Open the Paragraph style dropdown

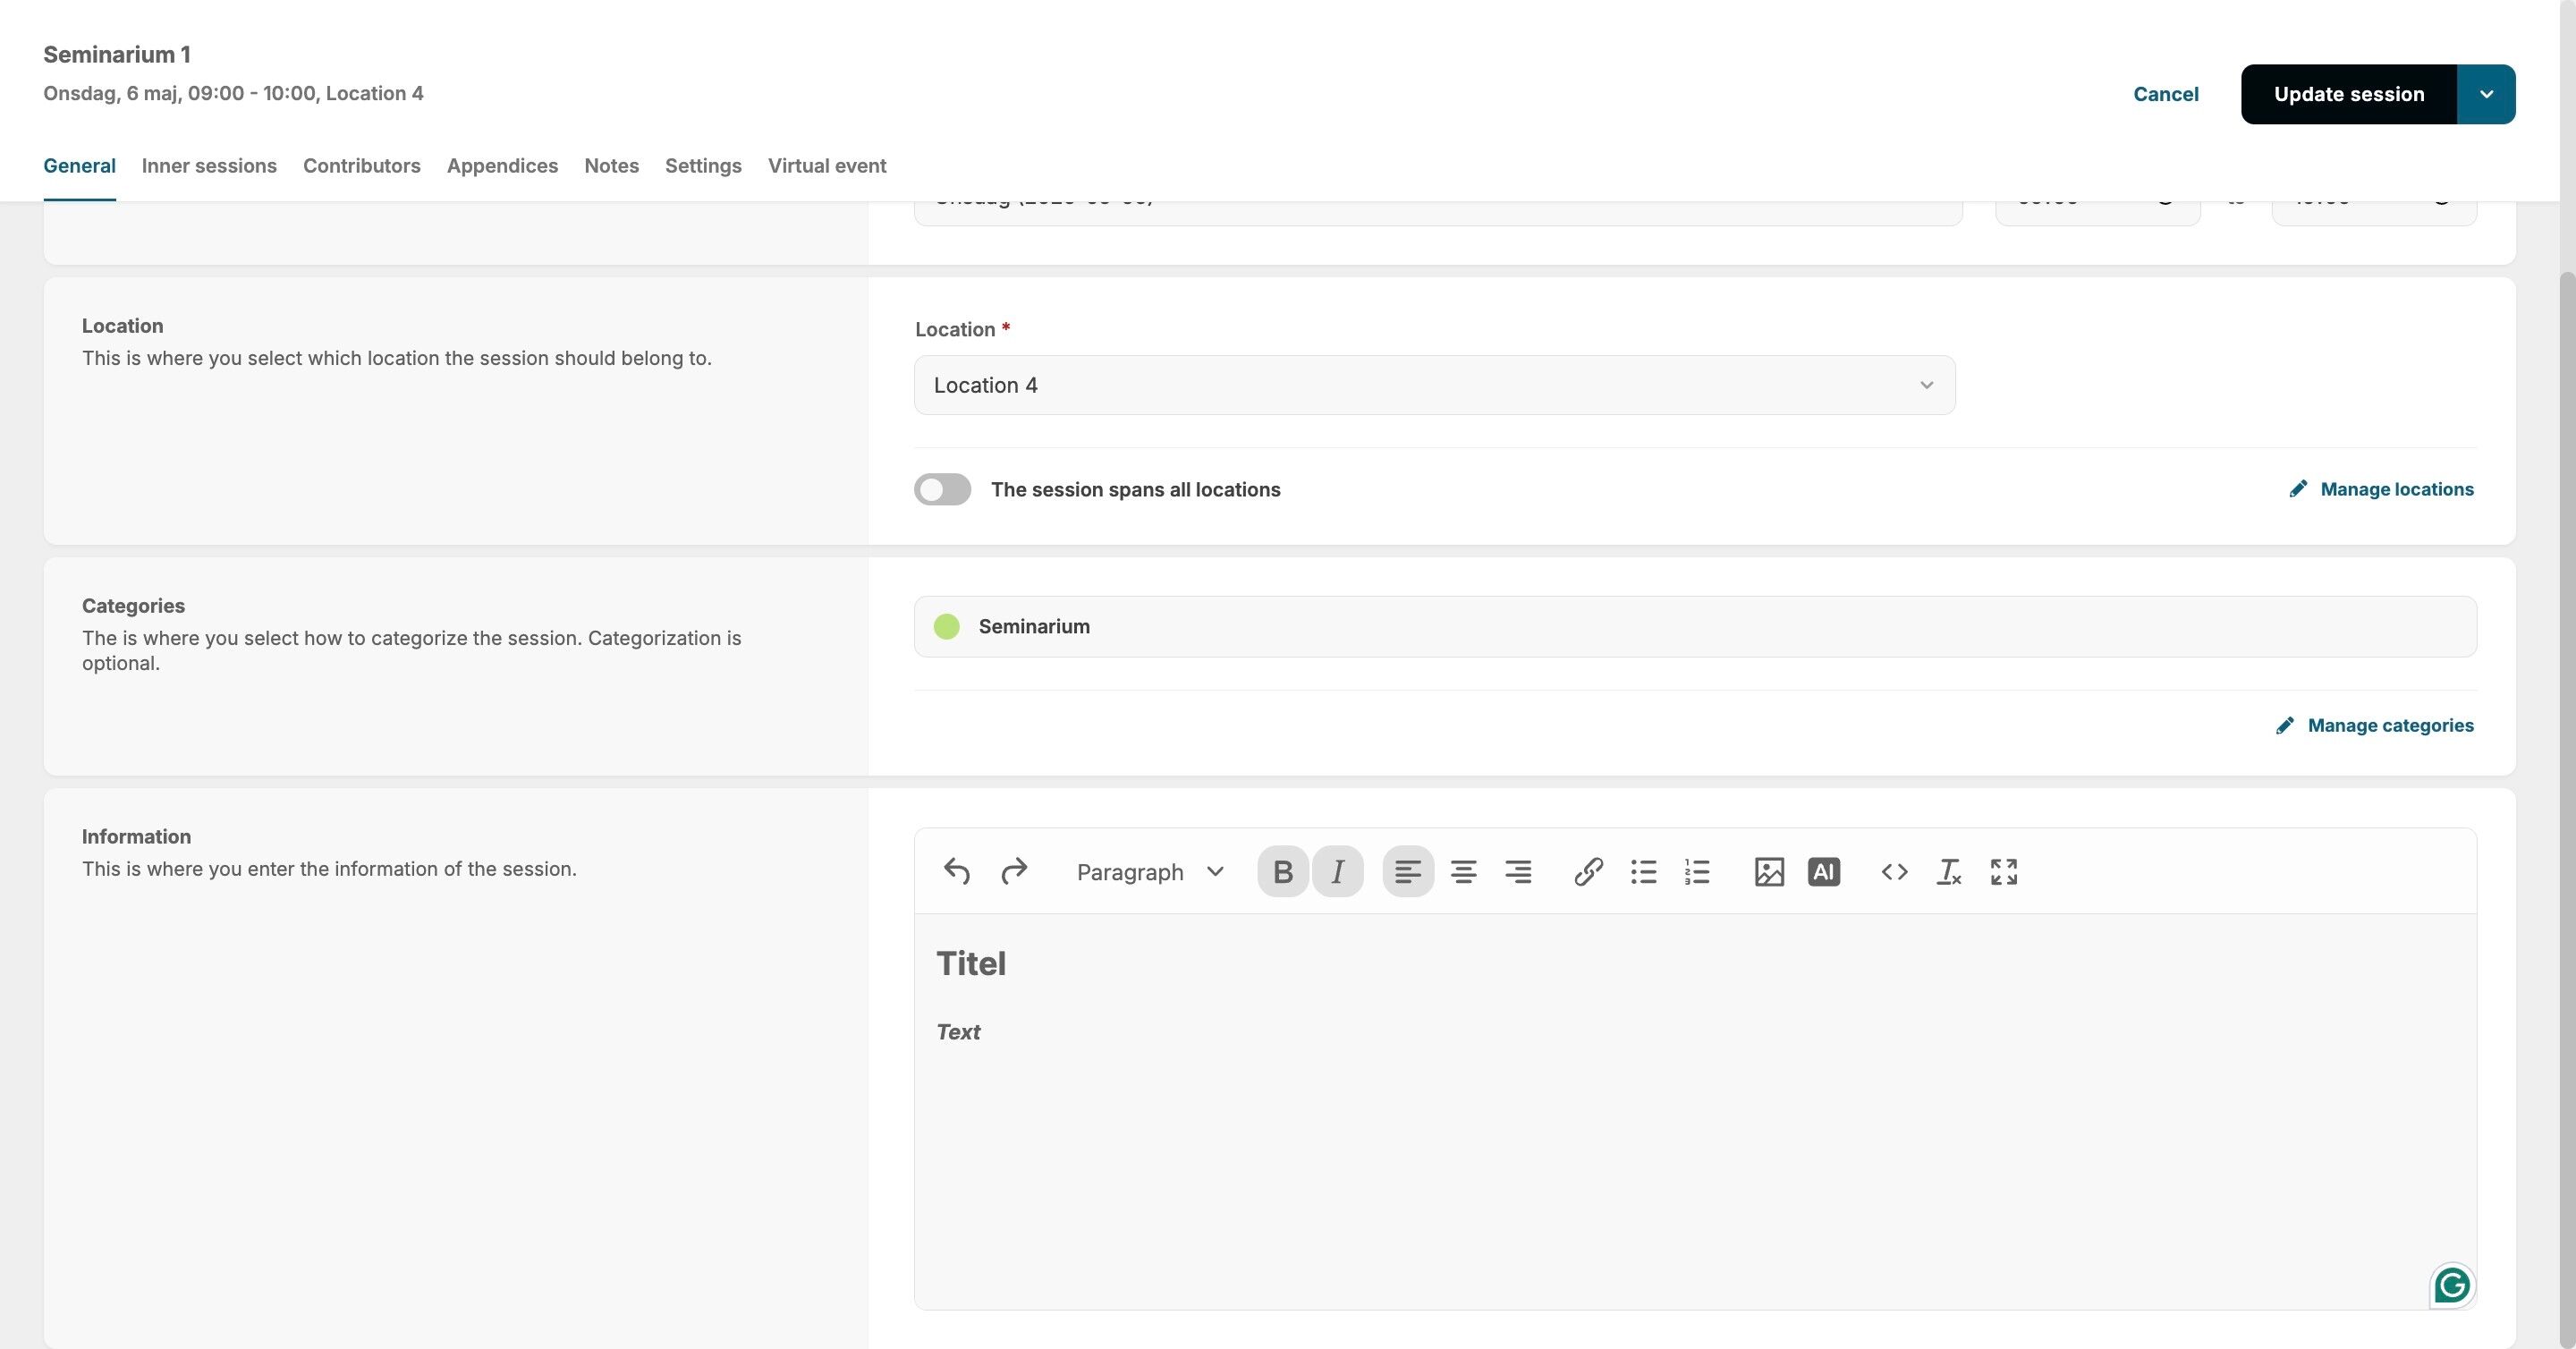1150,871
